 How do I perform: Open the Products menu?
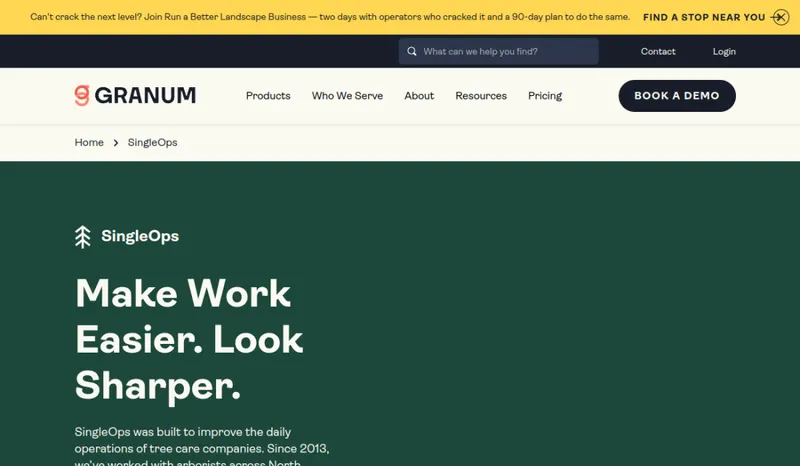click(268, 96)
